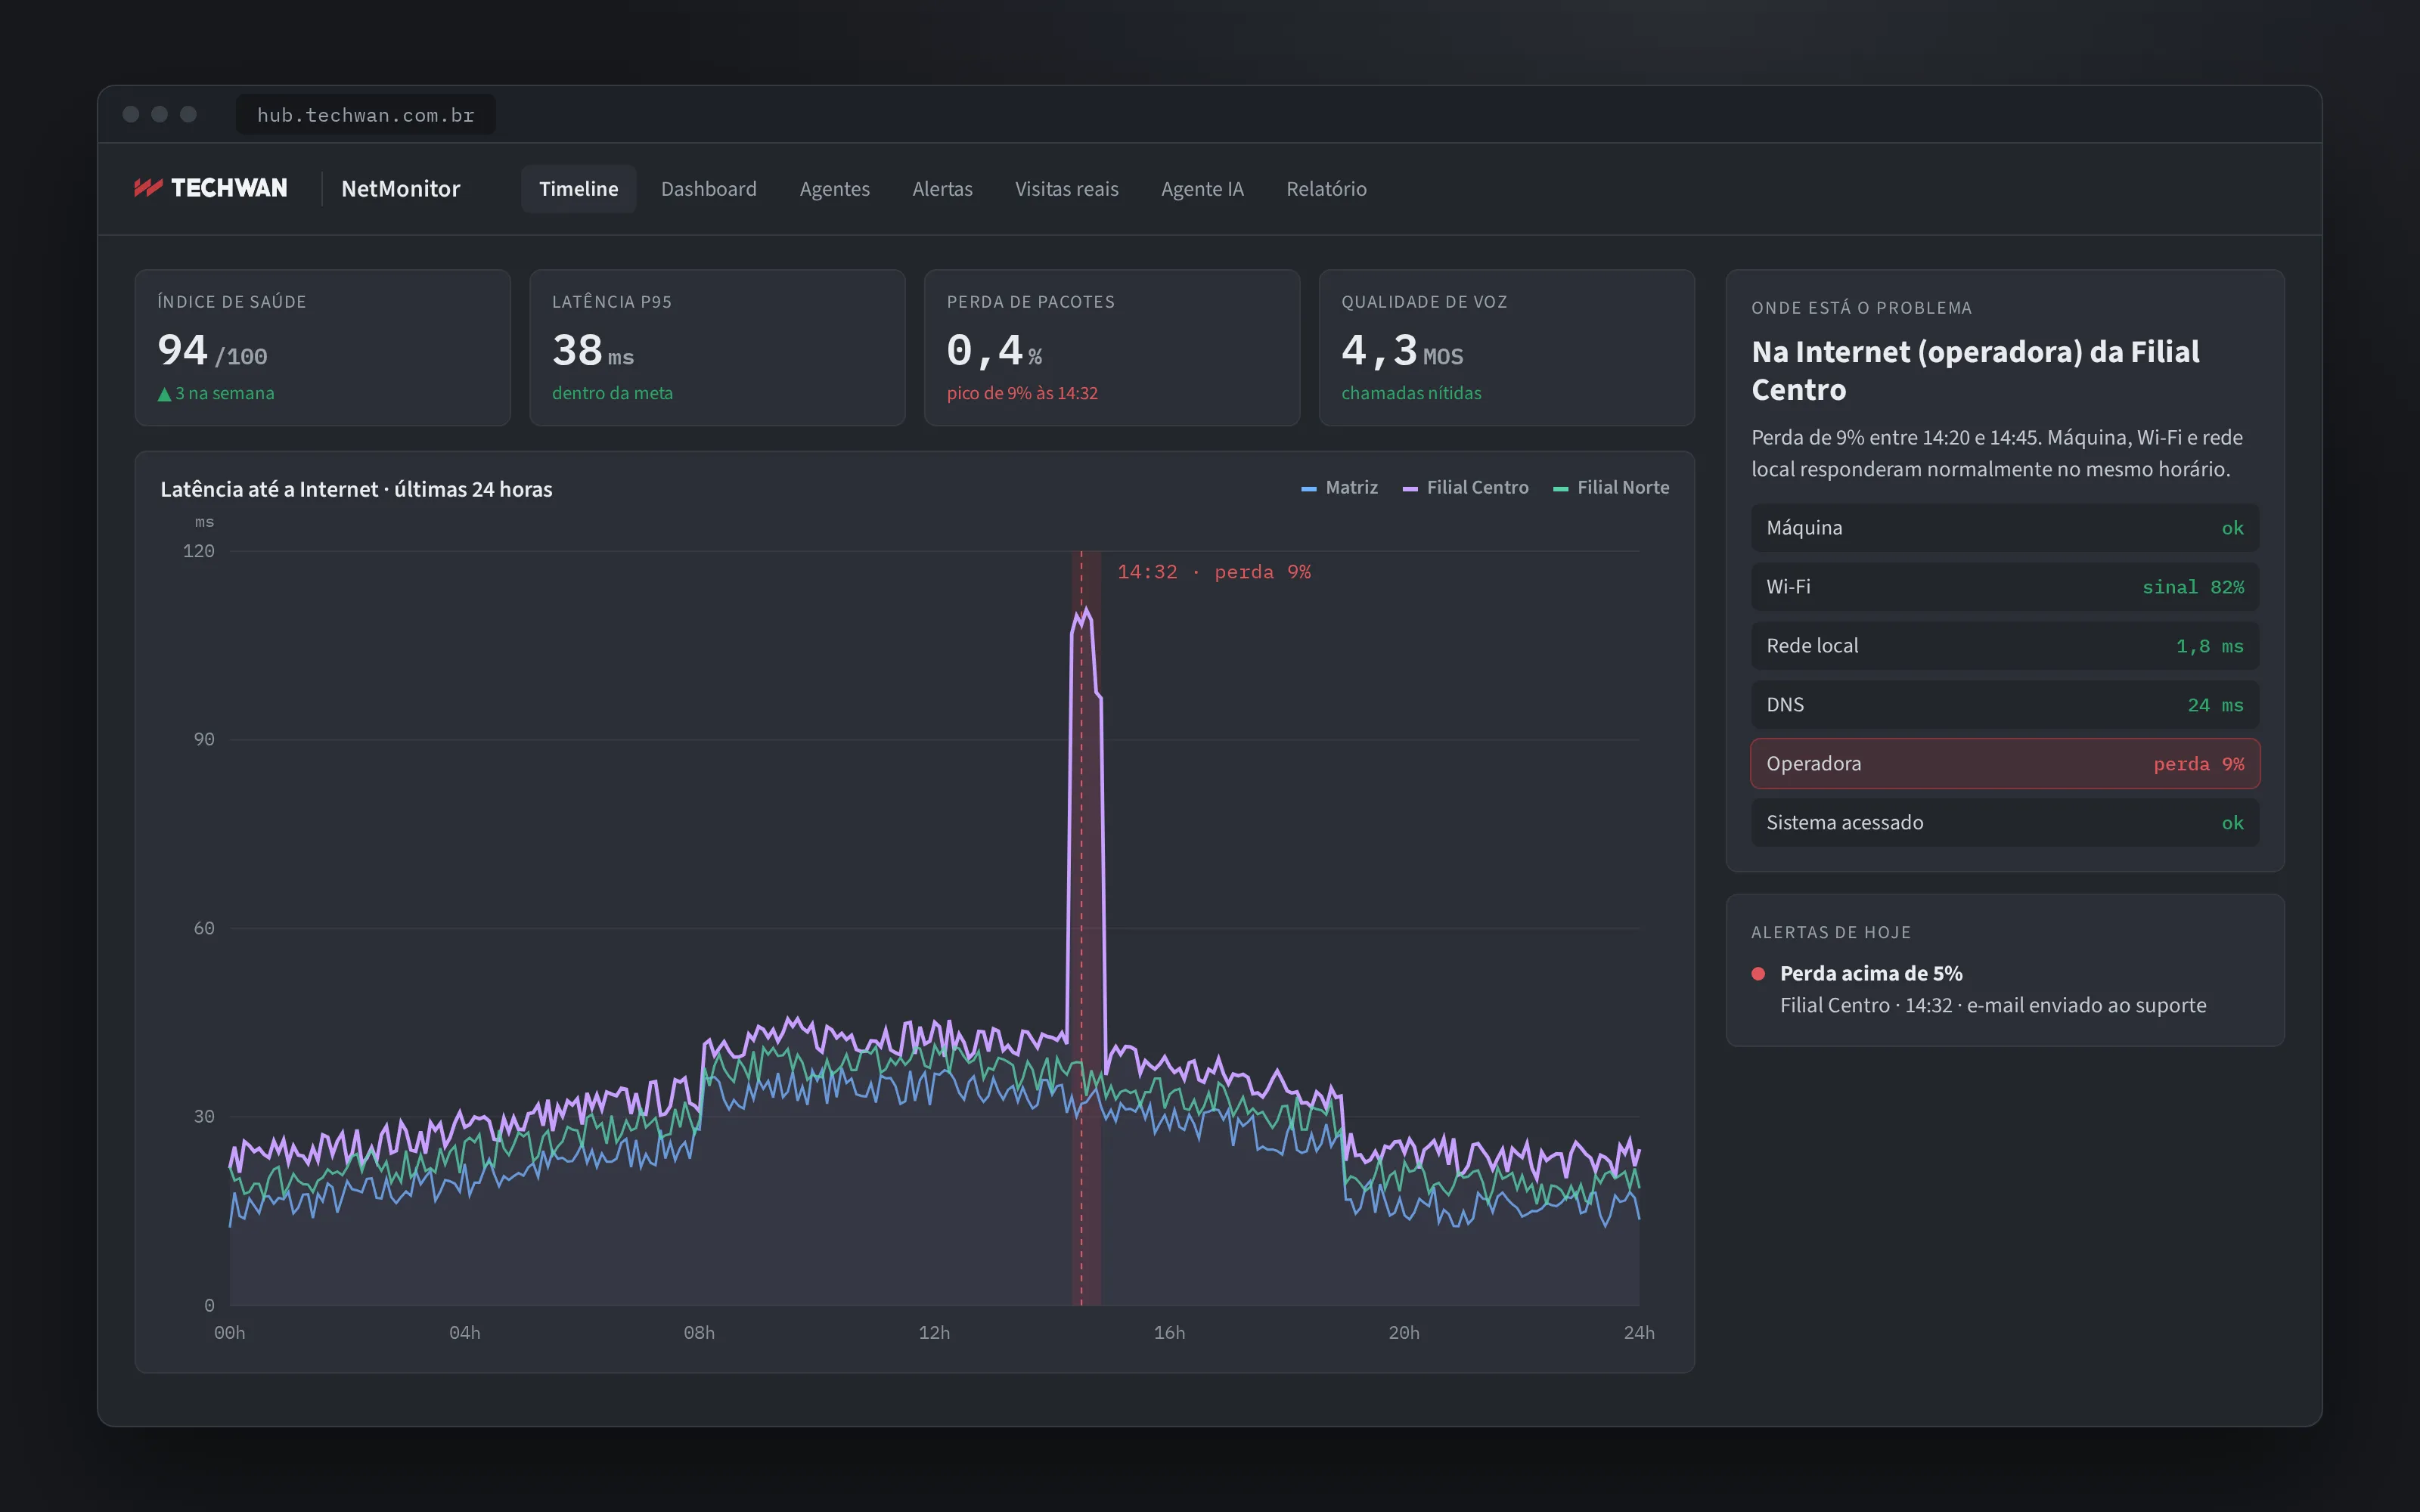Image resolution: width=2420 pixels, height=1512 pixels.
Task: Open the Timeline tab
Action: click(578, 188)
